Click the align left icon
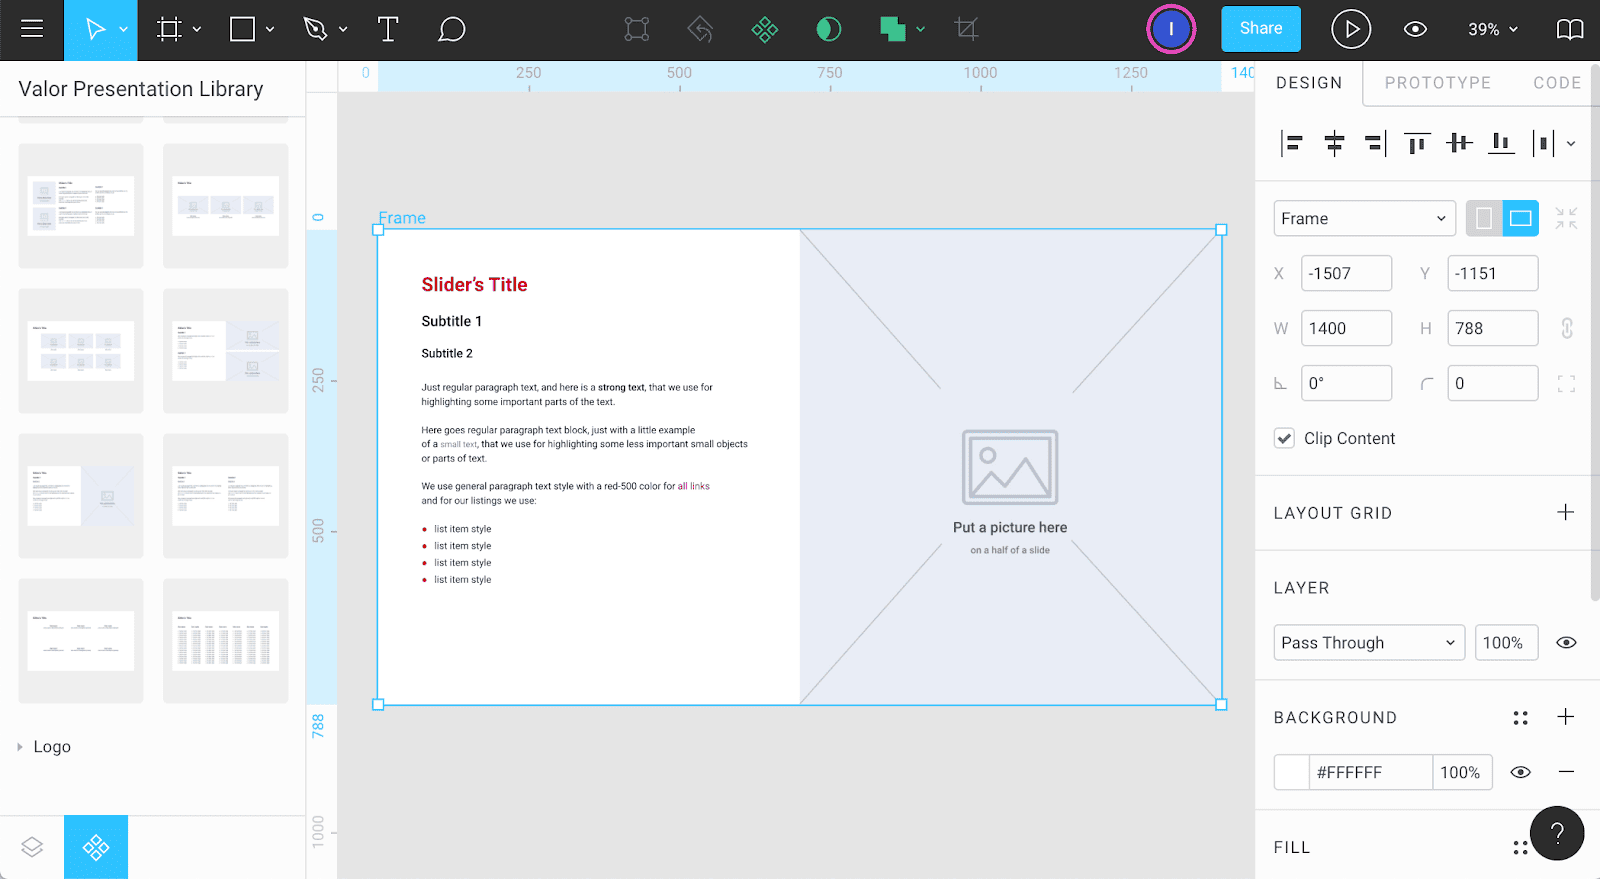1600x879 pixels. [1291, 144]
